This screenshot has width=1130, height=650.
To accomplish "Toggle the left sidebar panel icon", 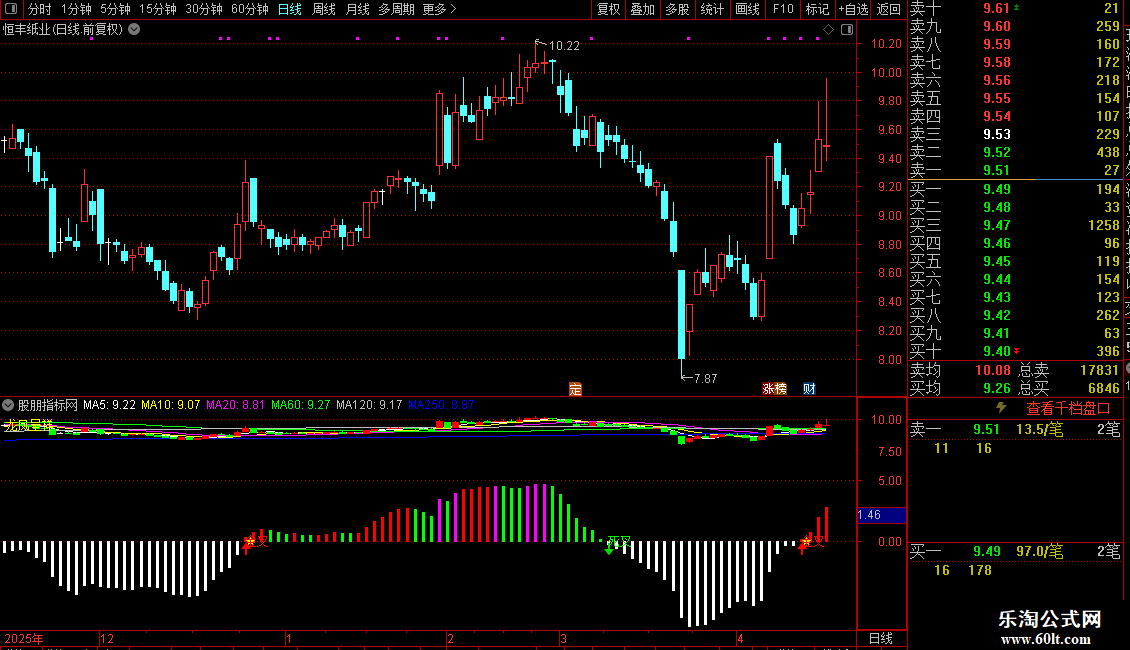I will coord(11,9).
